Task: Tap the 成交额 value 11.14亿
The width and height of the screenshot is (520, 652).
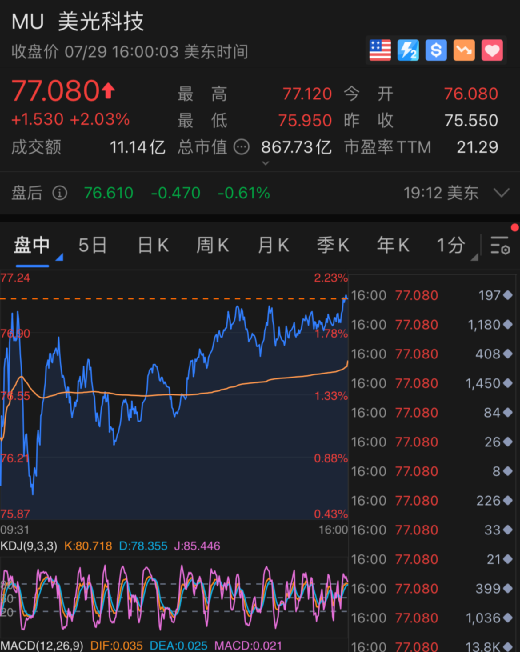Action: [138, 147]
